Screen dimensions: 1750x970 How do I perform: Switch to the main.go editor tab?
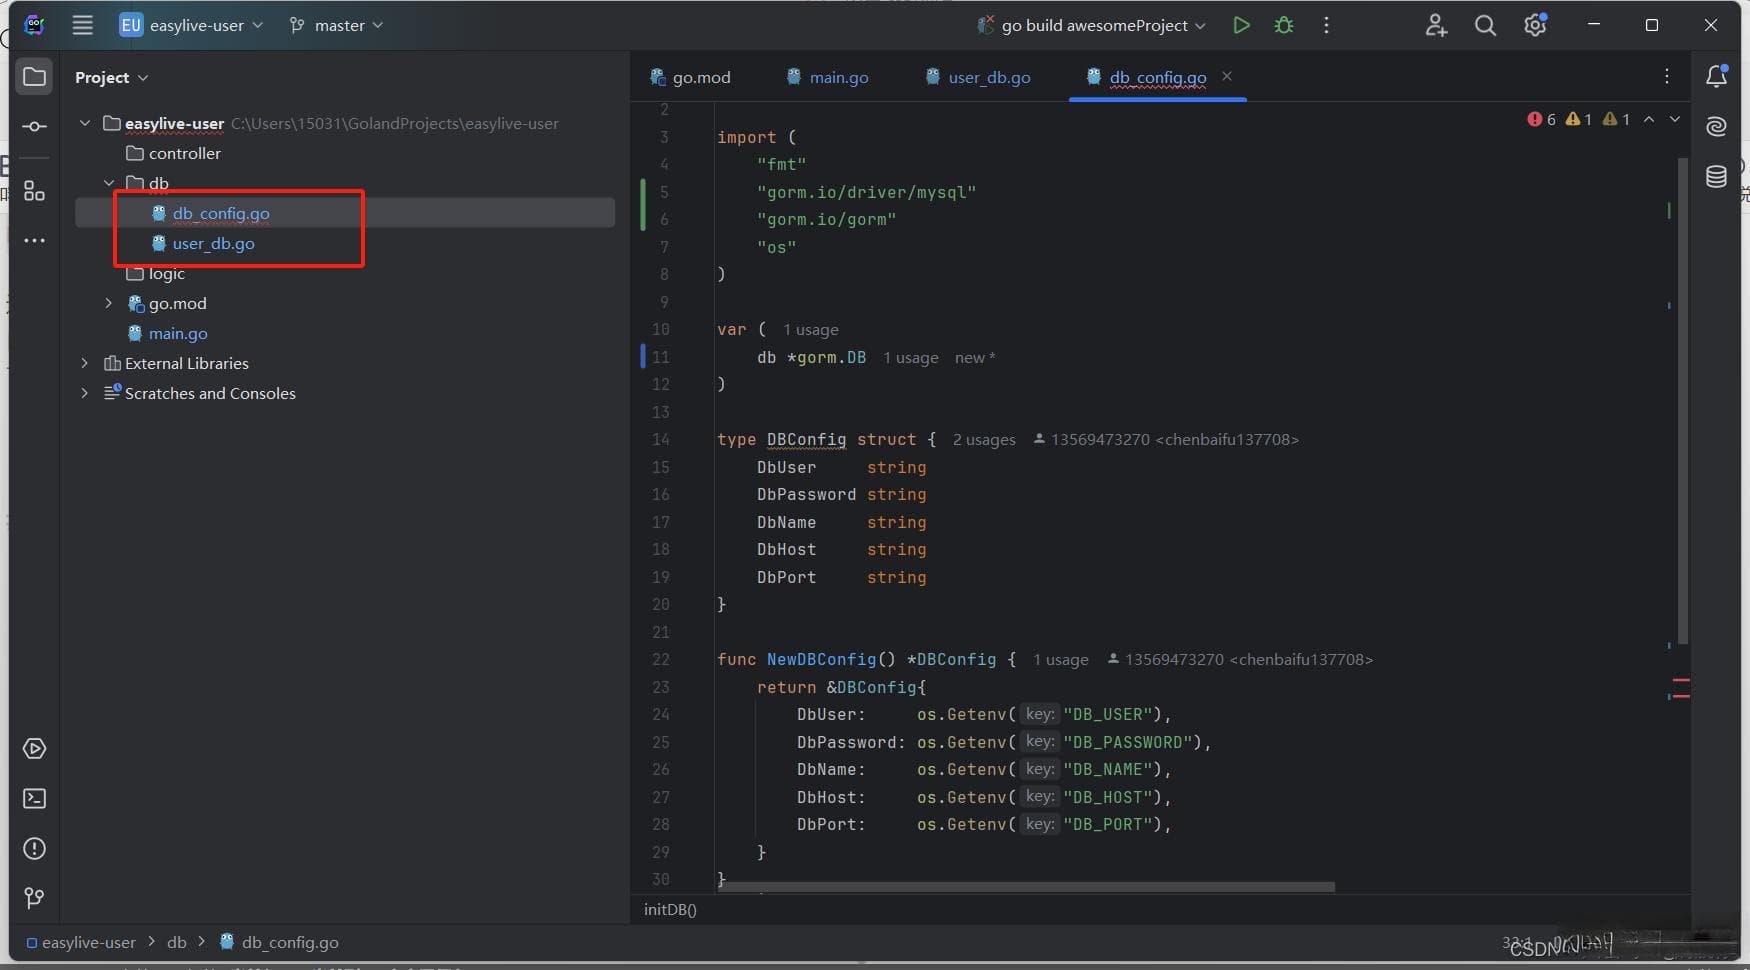coord(827,77)
